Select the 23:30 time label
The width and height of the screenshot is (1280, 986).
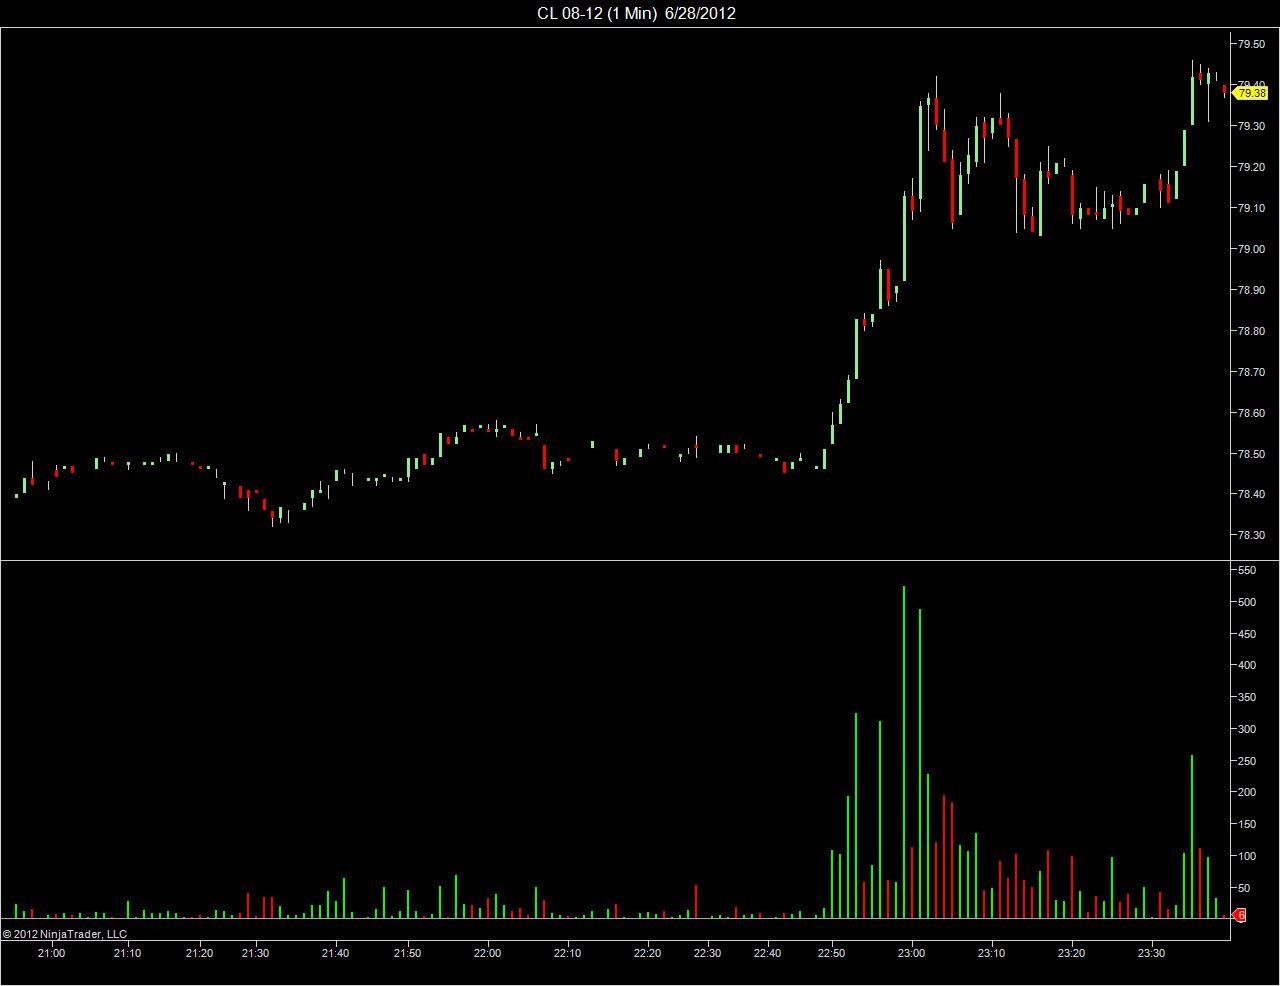(x=1152, y=953)
